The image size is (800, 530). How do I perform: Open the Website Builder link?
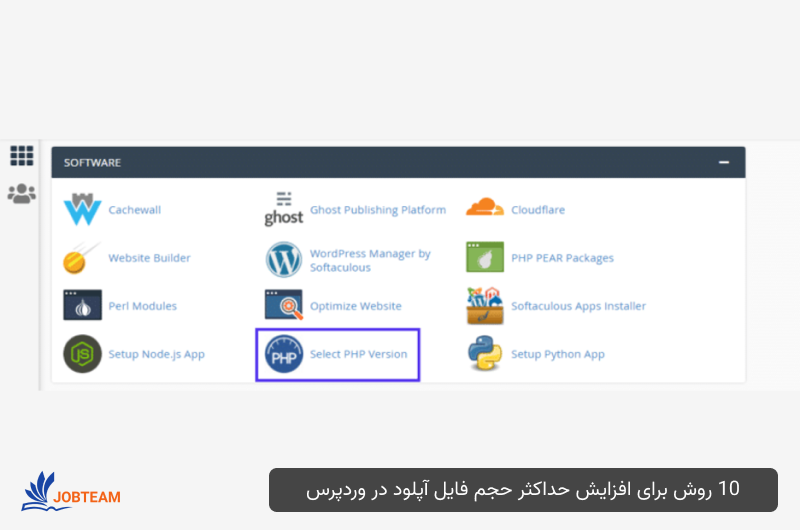click(149, 258)
